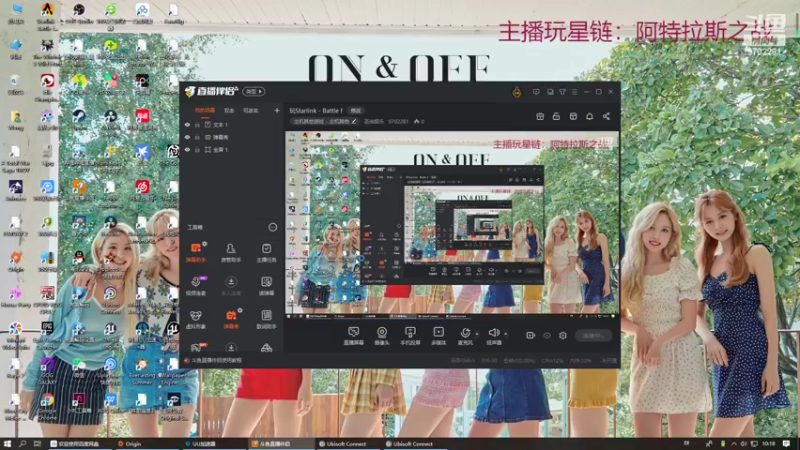Click the stream title 玩Starlink - Battle f
Screen dimensions: 800x450
click(316, 110)
